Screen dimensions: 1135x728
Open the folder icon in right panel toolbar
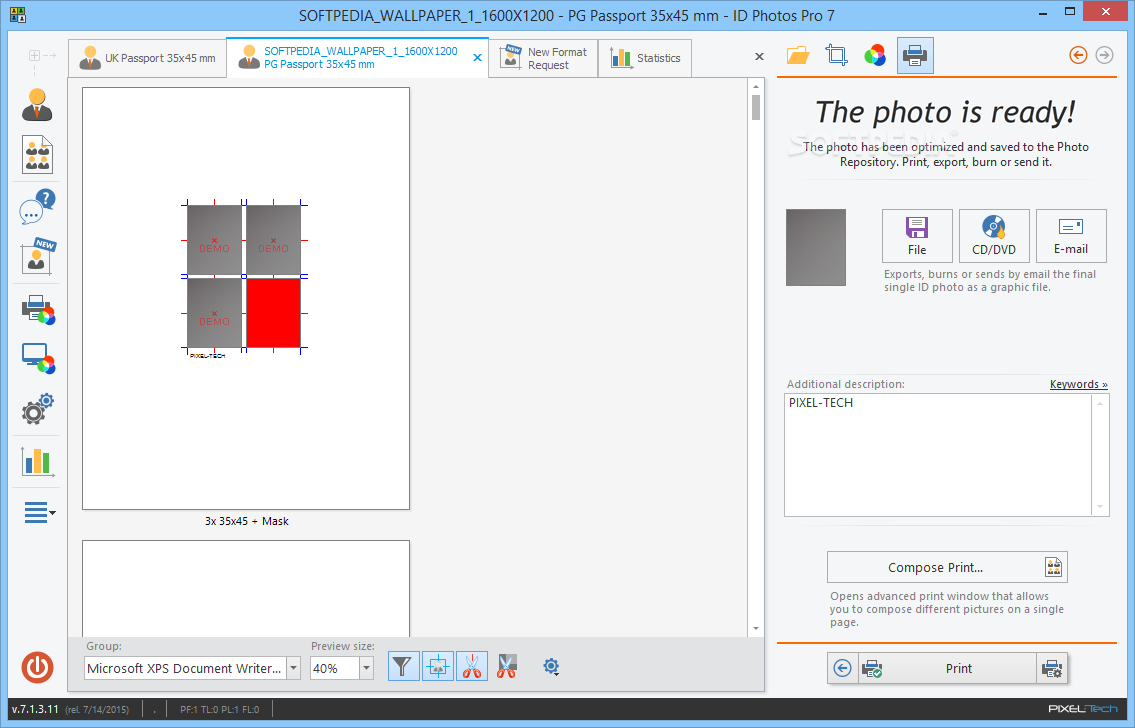pyautogui.click(x=798, y=56)
